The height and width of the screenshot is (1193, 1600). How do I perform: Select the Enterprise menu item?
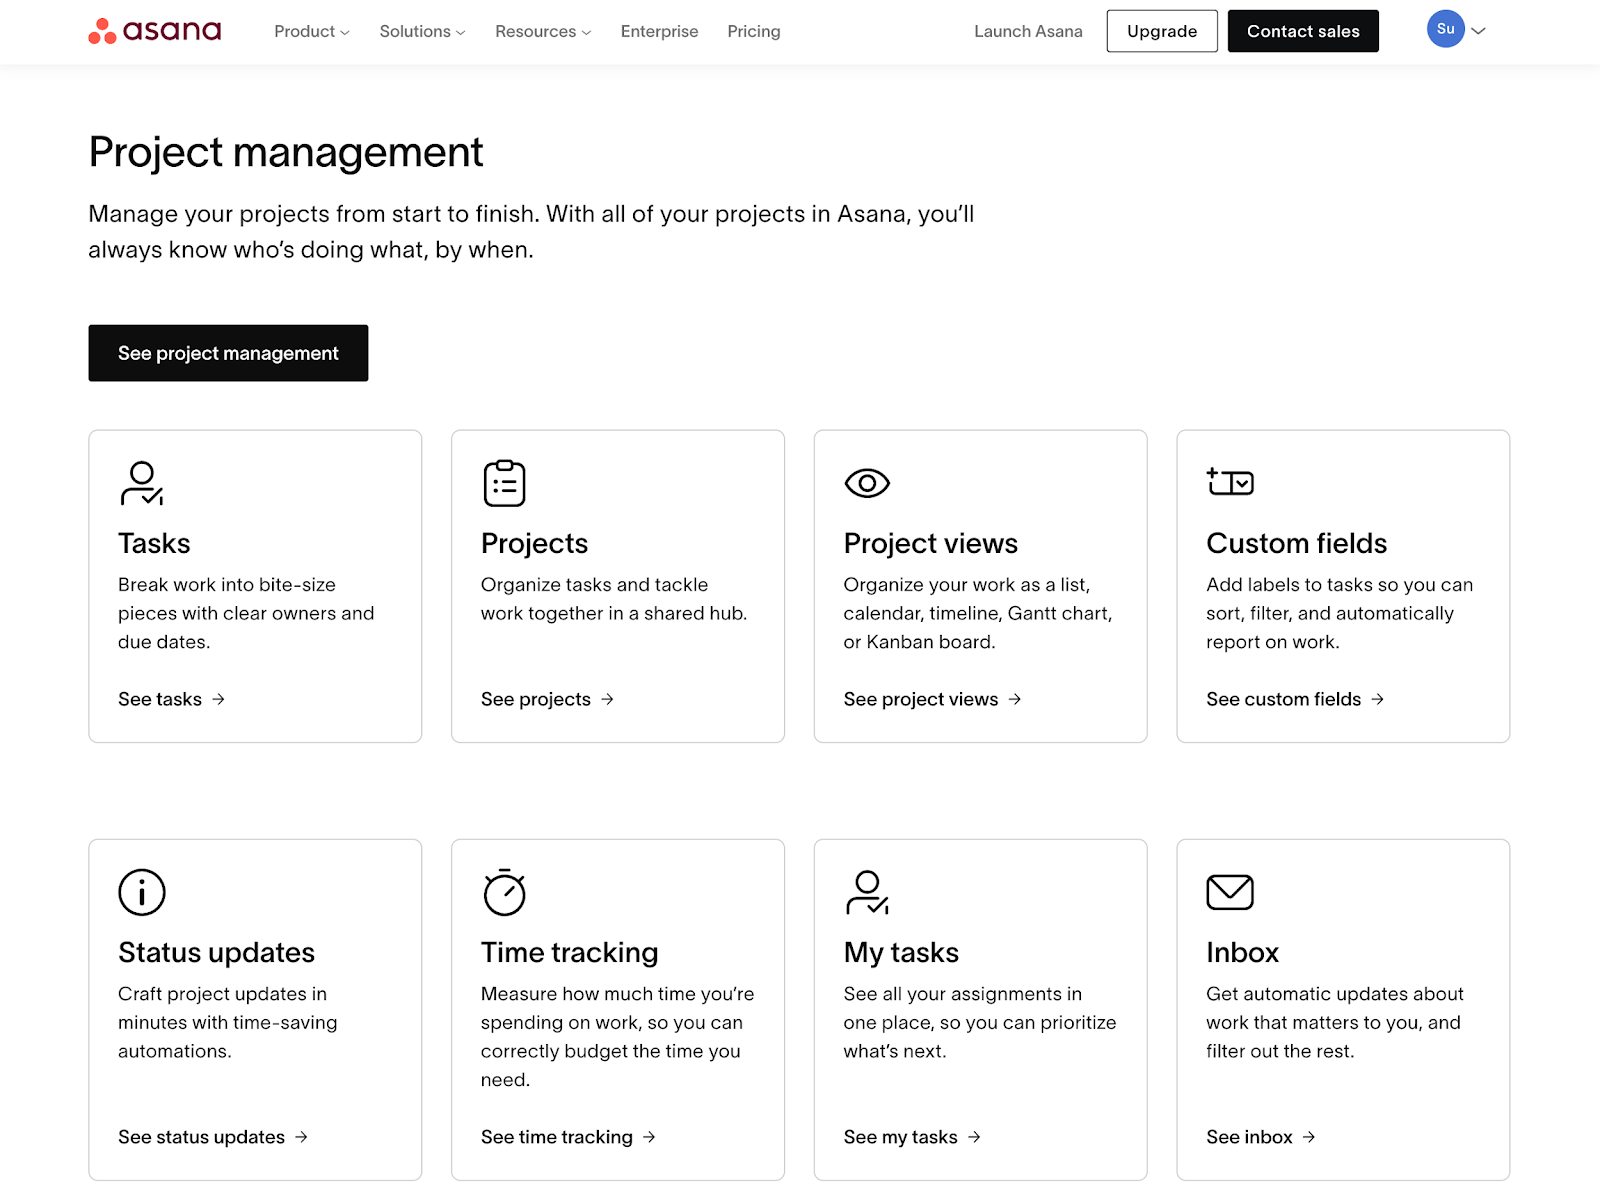tap(659, 31)
